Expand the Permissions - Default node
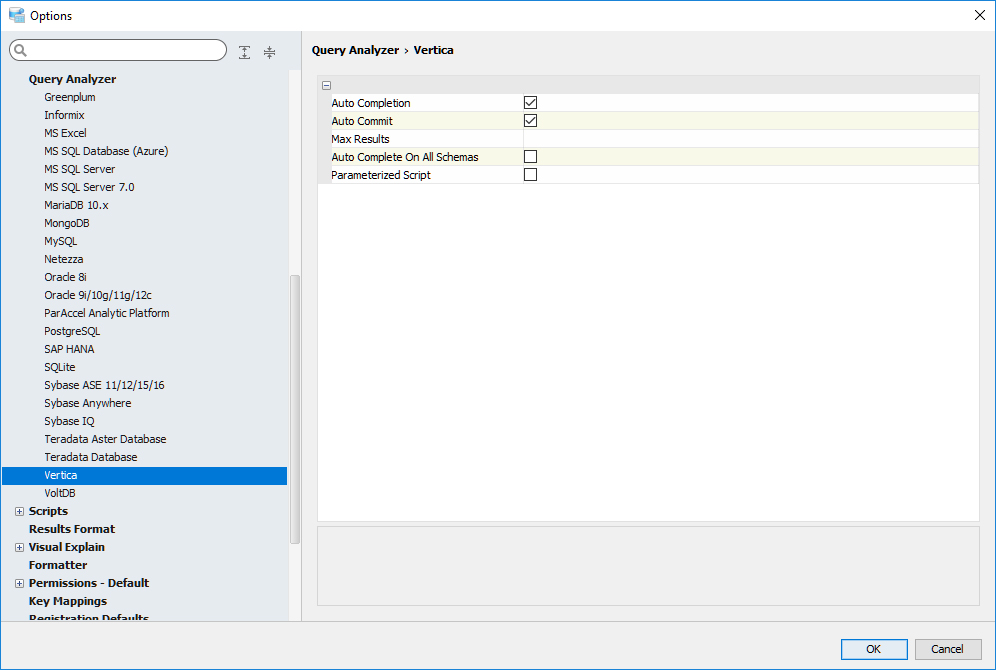The image size is (996, 670). pos(19,583)
